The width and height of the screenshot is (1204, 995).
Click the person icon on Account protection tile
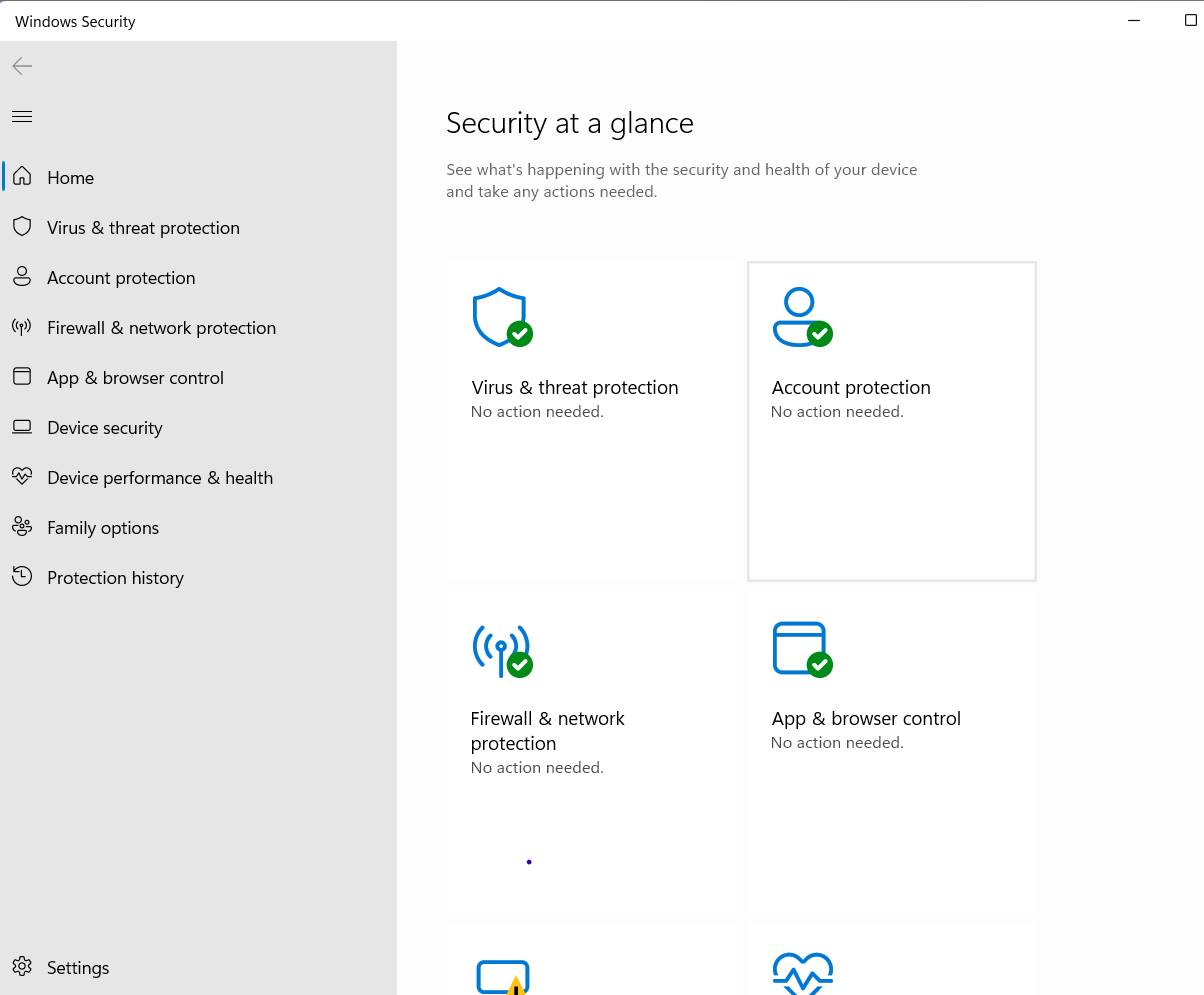coord(799,317)
